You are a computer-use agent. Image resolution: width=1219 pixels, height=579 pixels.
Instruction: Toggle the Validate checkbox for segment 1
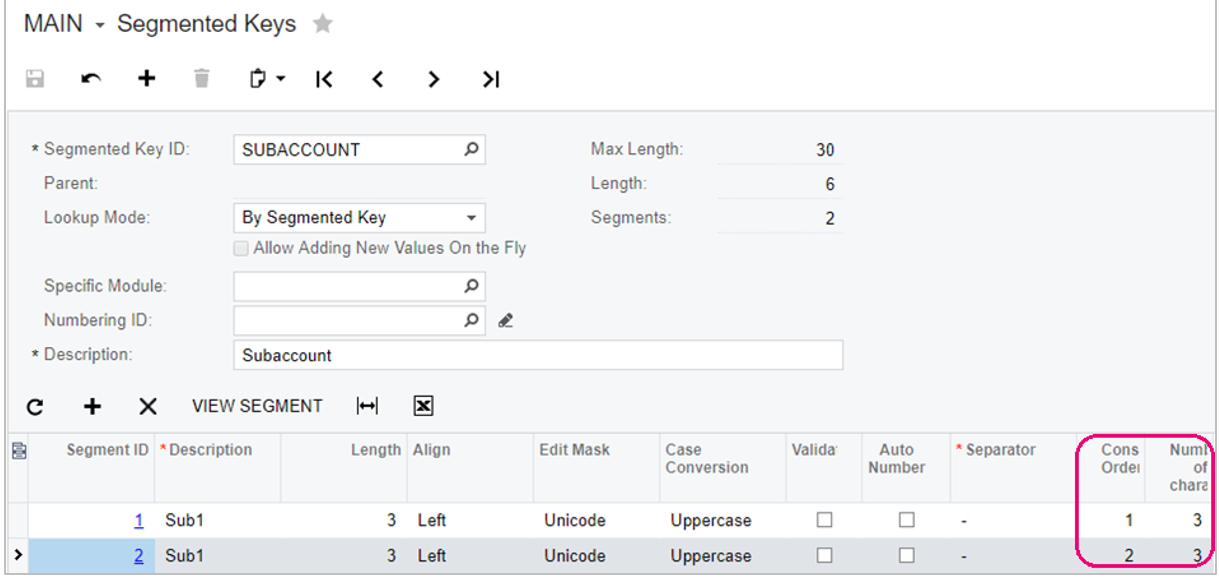824,520
